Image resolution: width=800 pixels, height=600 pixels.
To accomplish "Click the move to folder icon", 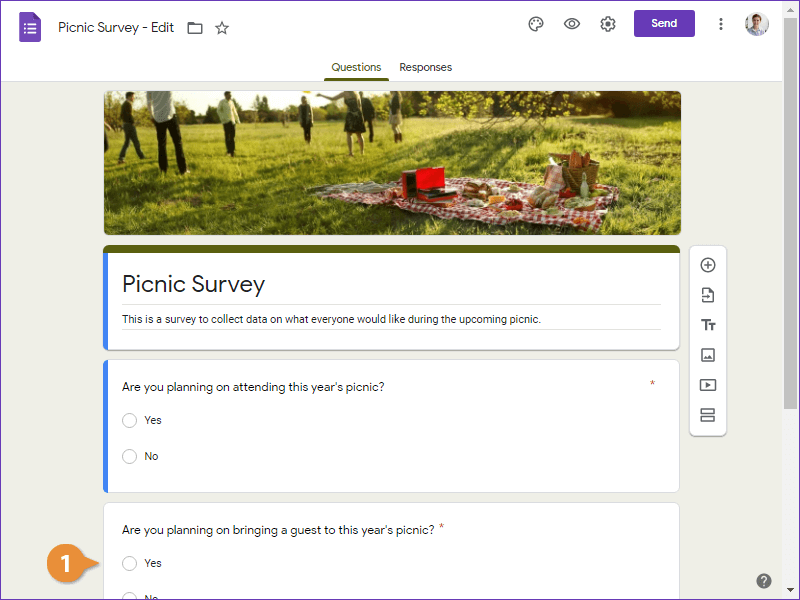I will pyautogui.click(x=195, y=28).
